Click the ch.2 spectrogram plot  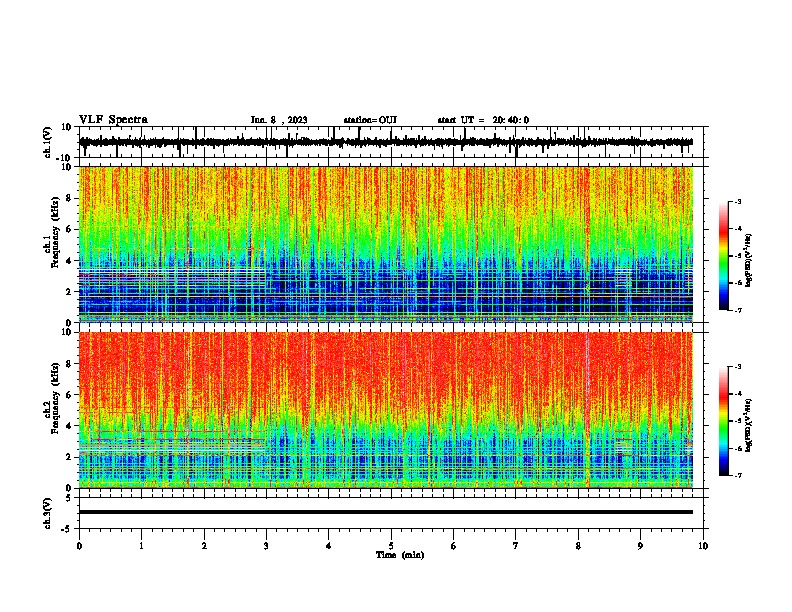[x=386, y=410]
